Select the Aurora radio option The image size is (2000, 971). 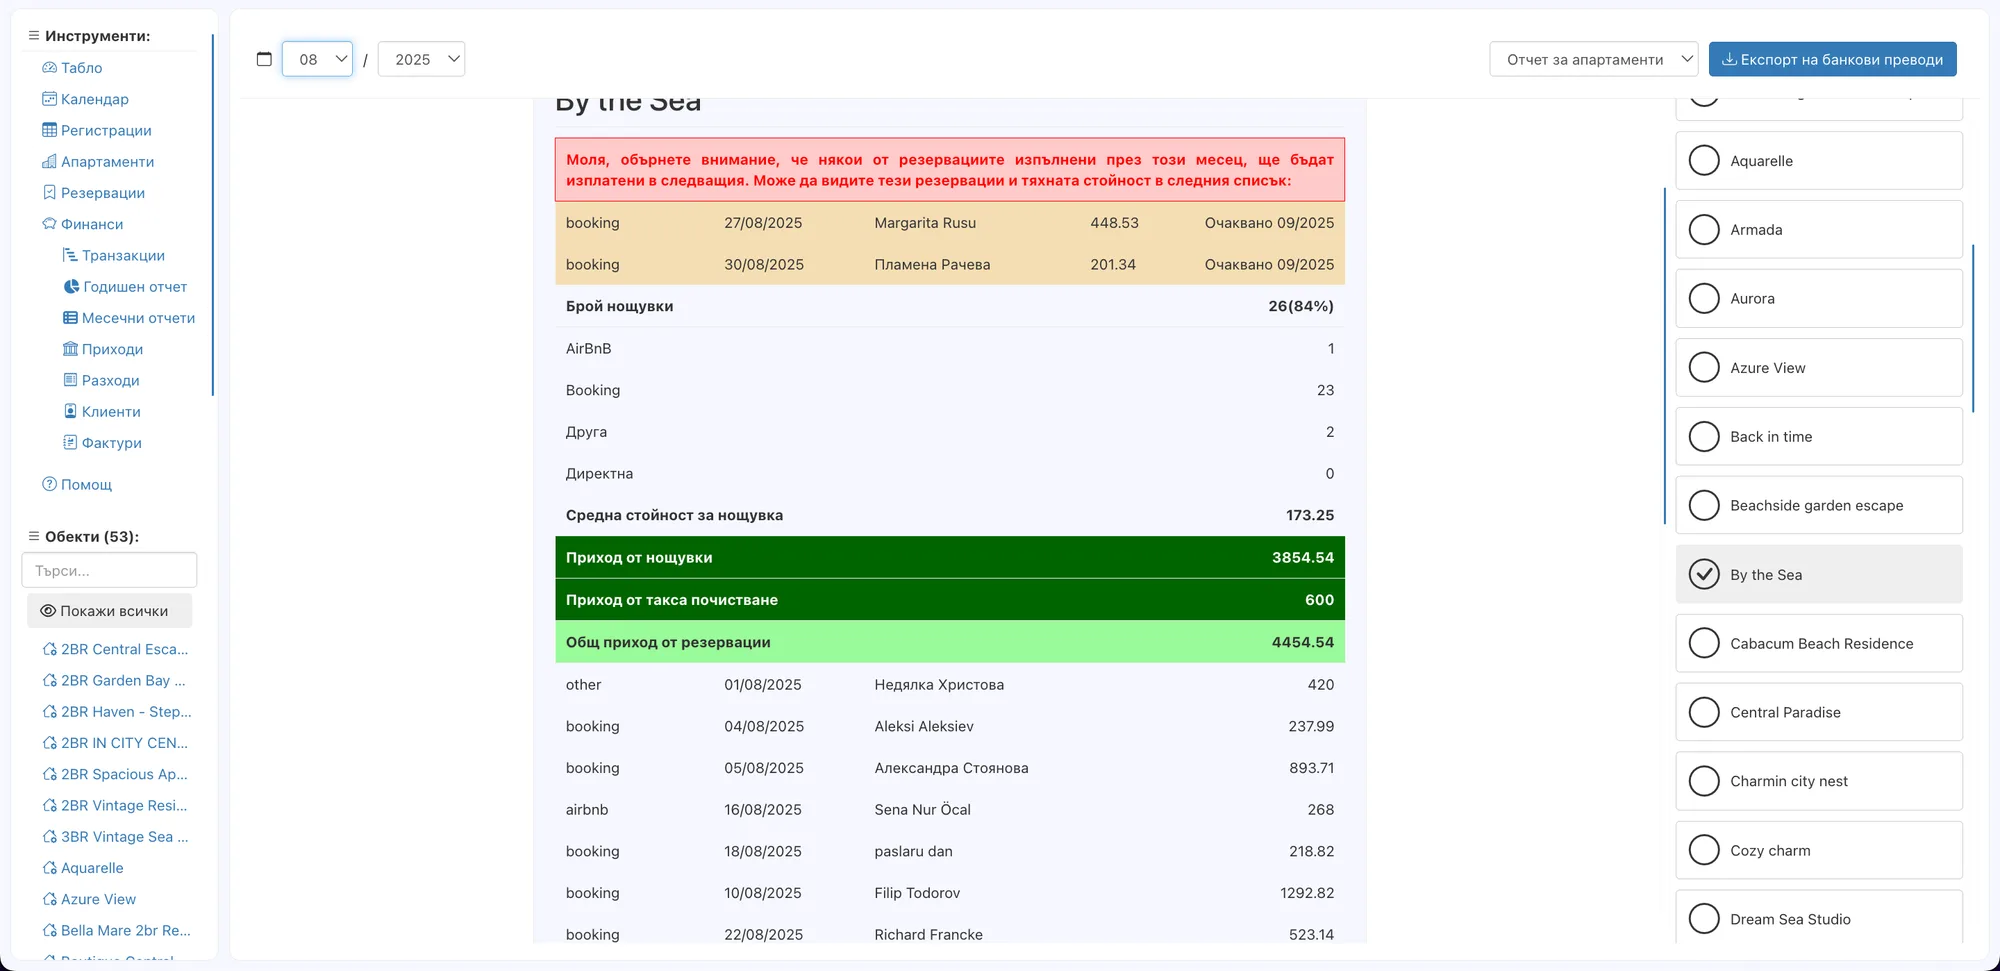[1704, 298]
